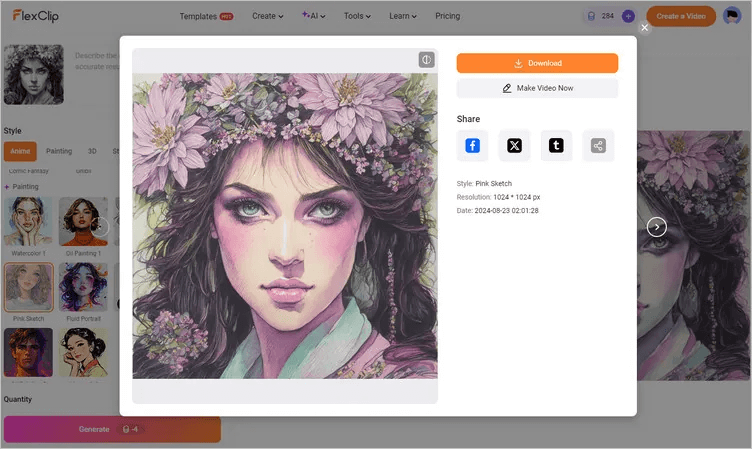Image resolution: width=752 pixels, height=449 pixels.
Task: Open the Templates menu item
Action: [x=204, y=16]
